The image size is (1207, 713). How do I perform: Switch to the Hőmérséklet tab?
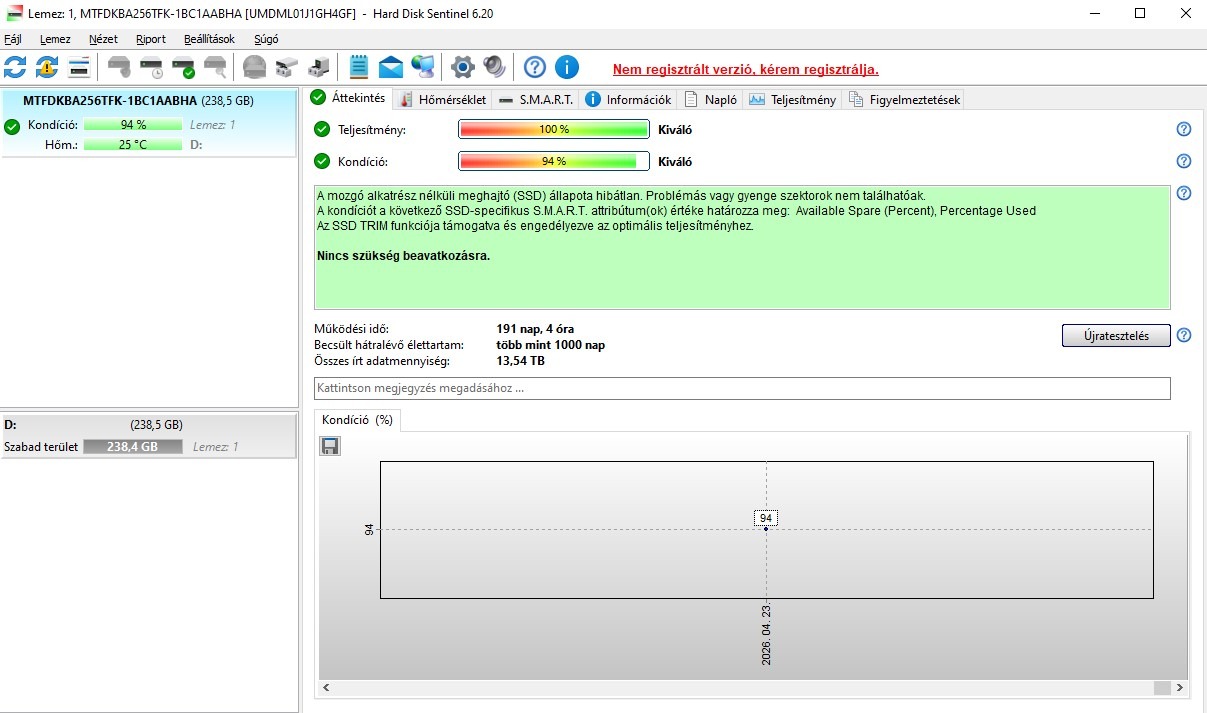pos(442,100)
